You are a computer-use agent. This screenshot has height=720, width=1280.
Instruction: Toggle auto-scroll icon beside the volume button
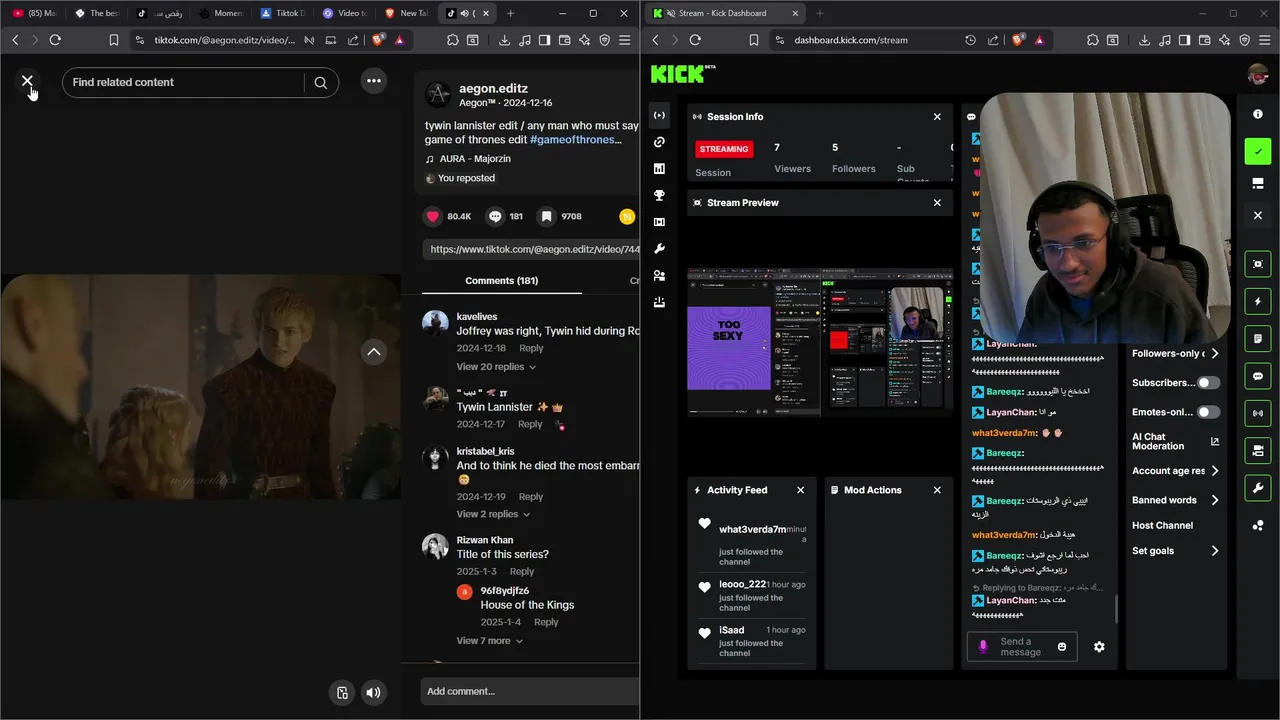[x=342, y=692]
